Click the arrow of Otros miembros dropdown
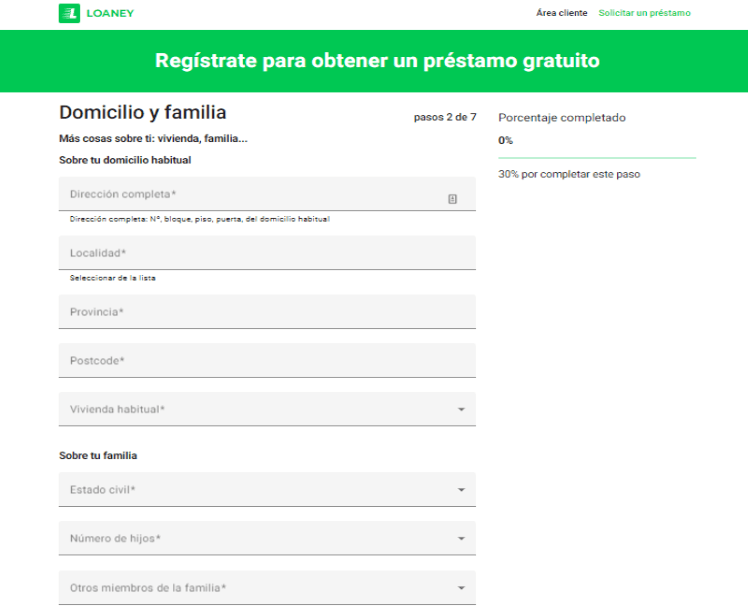Image resolution: width=748 pixels, height=608 pixels. pos(461,588)
